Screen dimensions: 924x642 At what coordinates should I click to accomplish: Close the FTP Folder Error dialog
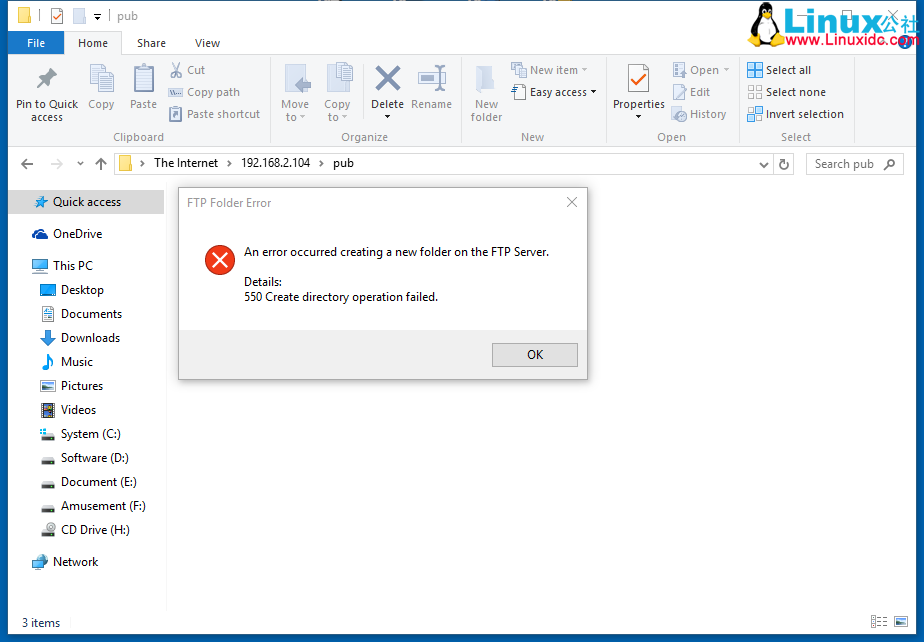click(572, 202)
